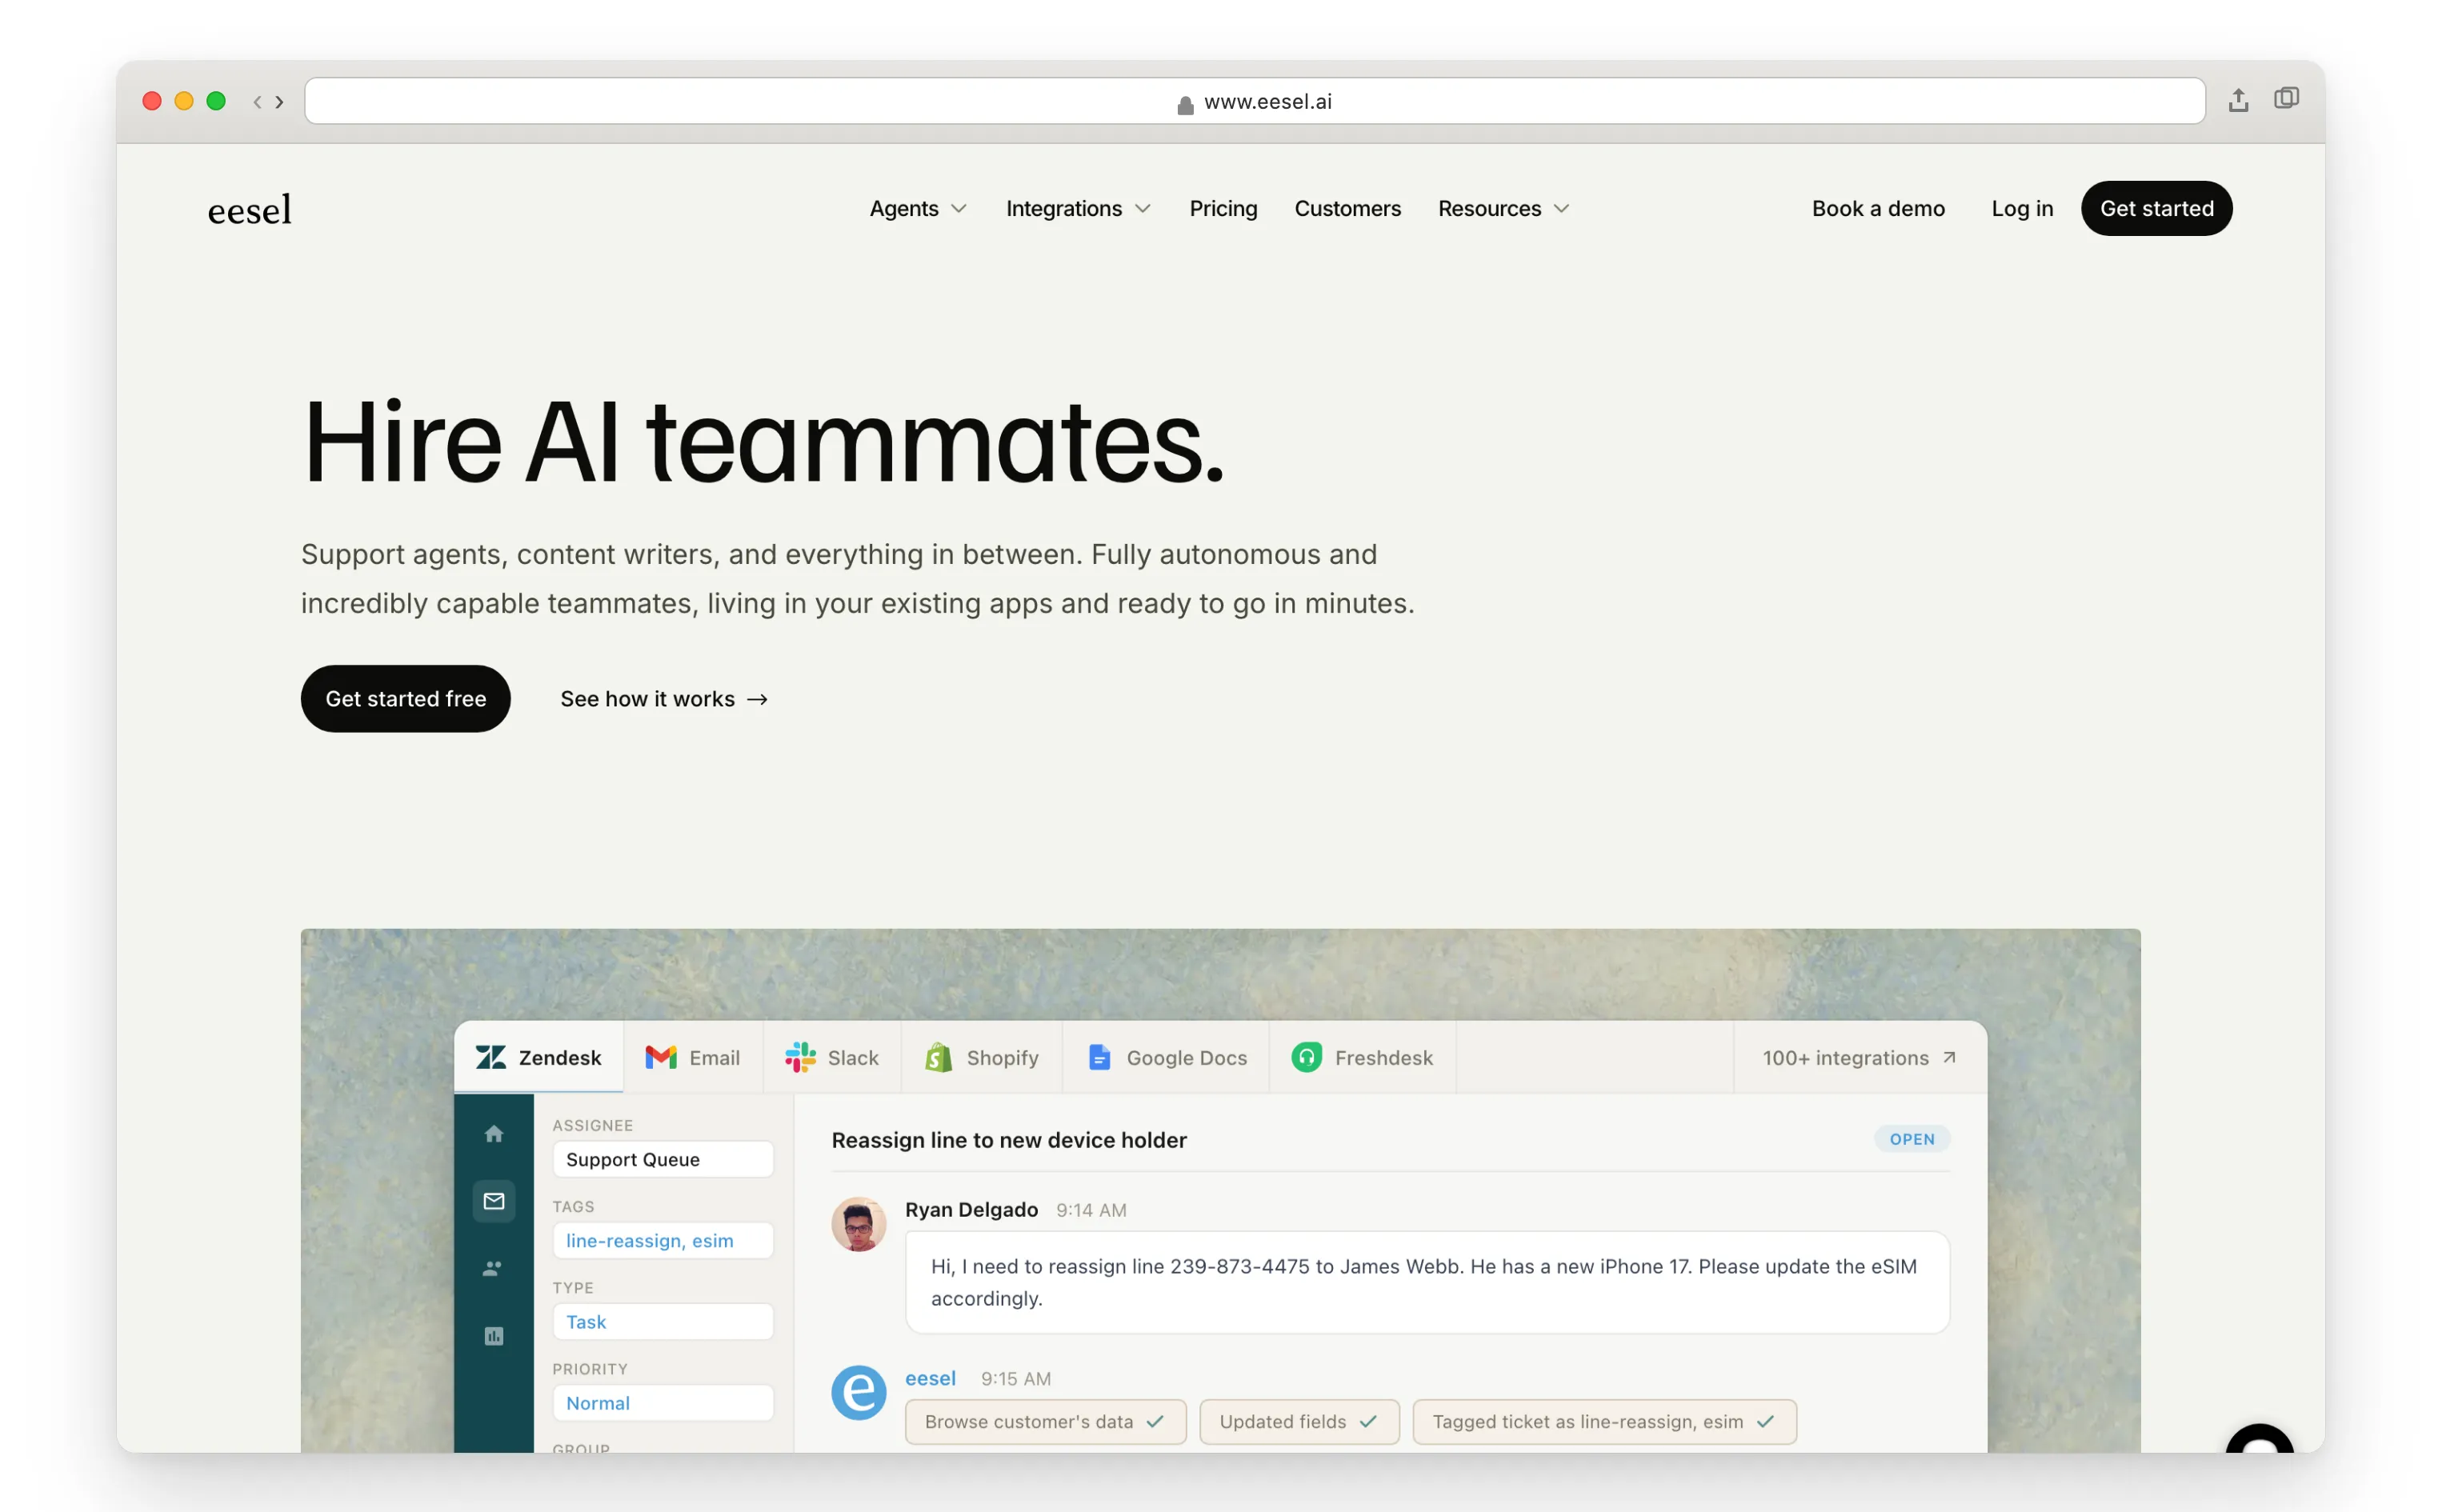Open the Pricing page
This screenshot has width=2442, height=1512.
point(1223,208)
